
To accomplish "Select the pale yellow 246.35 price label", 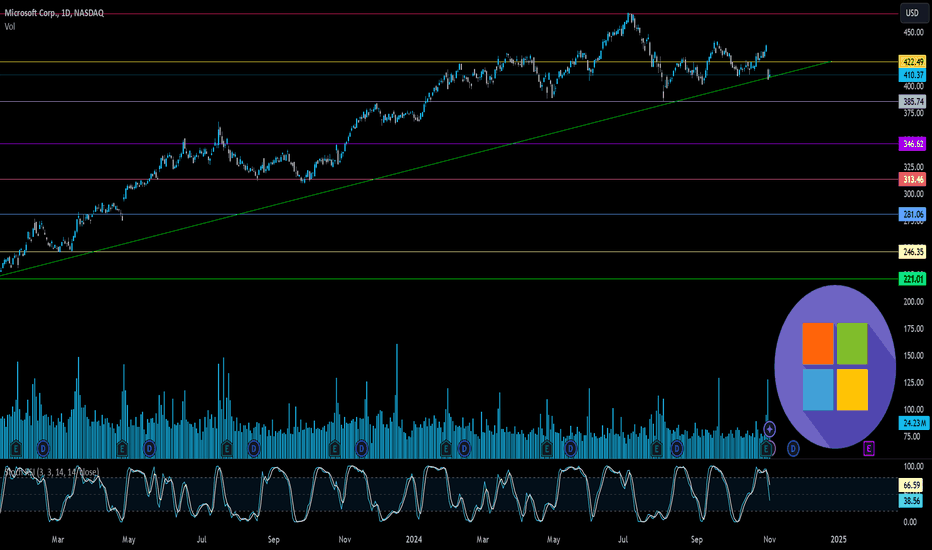I will point(913,252).
